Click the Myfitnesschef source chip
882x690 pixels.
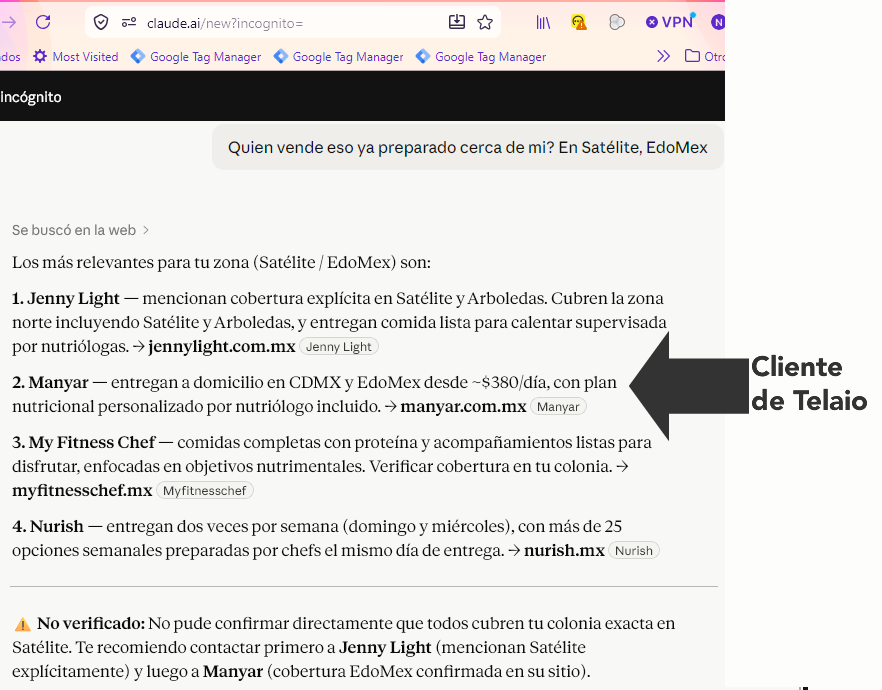205,490
